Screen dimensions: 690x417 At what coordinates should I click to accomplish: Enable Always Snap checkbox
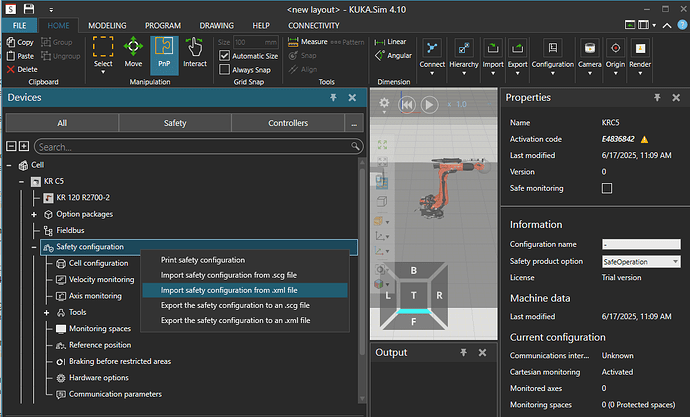[224, 70]
